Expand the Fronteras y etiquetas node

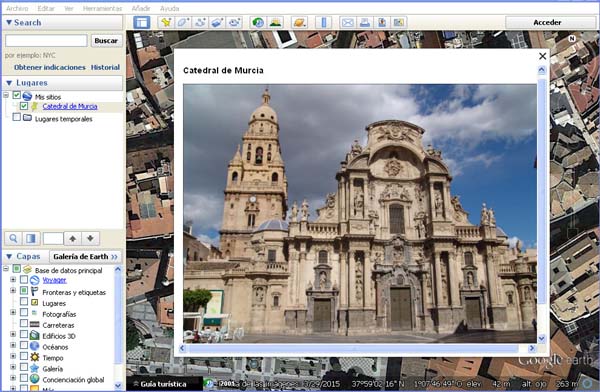(x=13, y=291)
